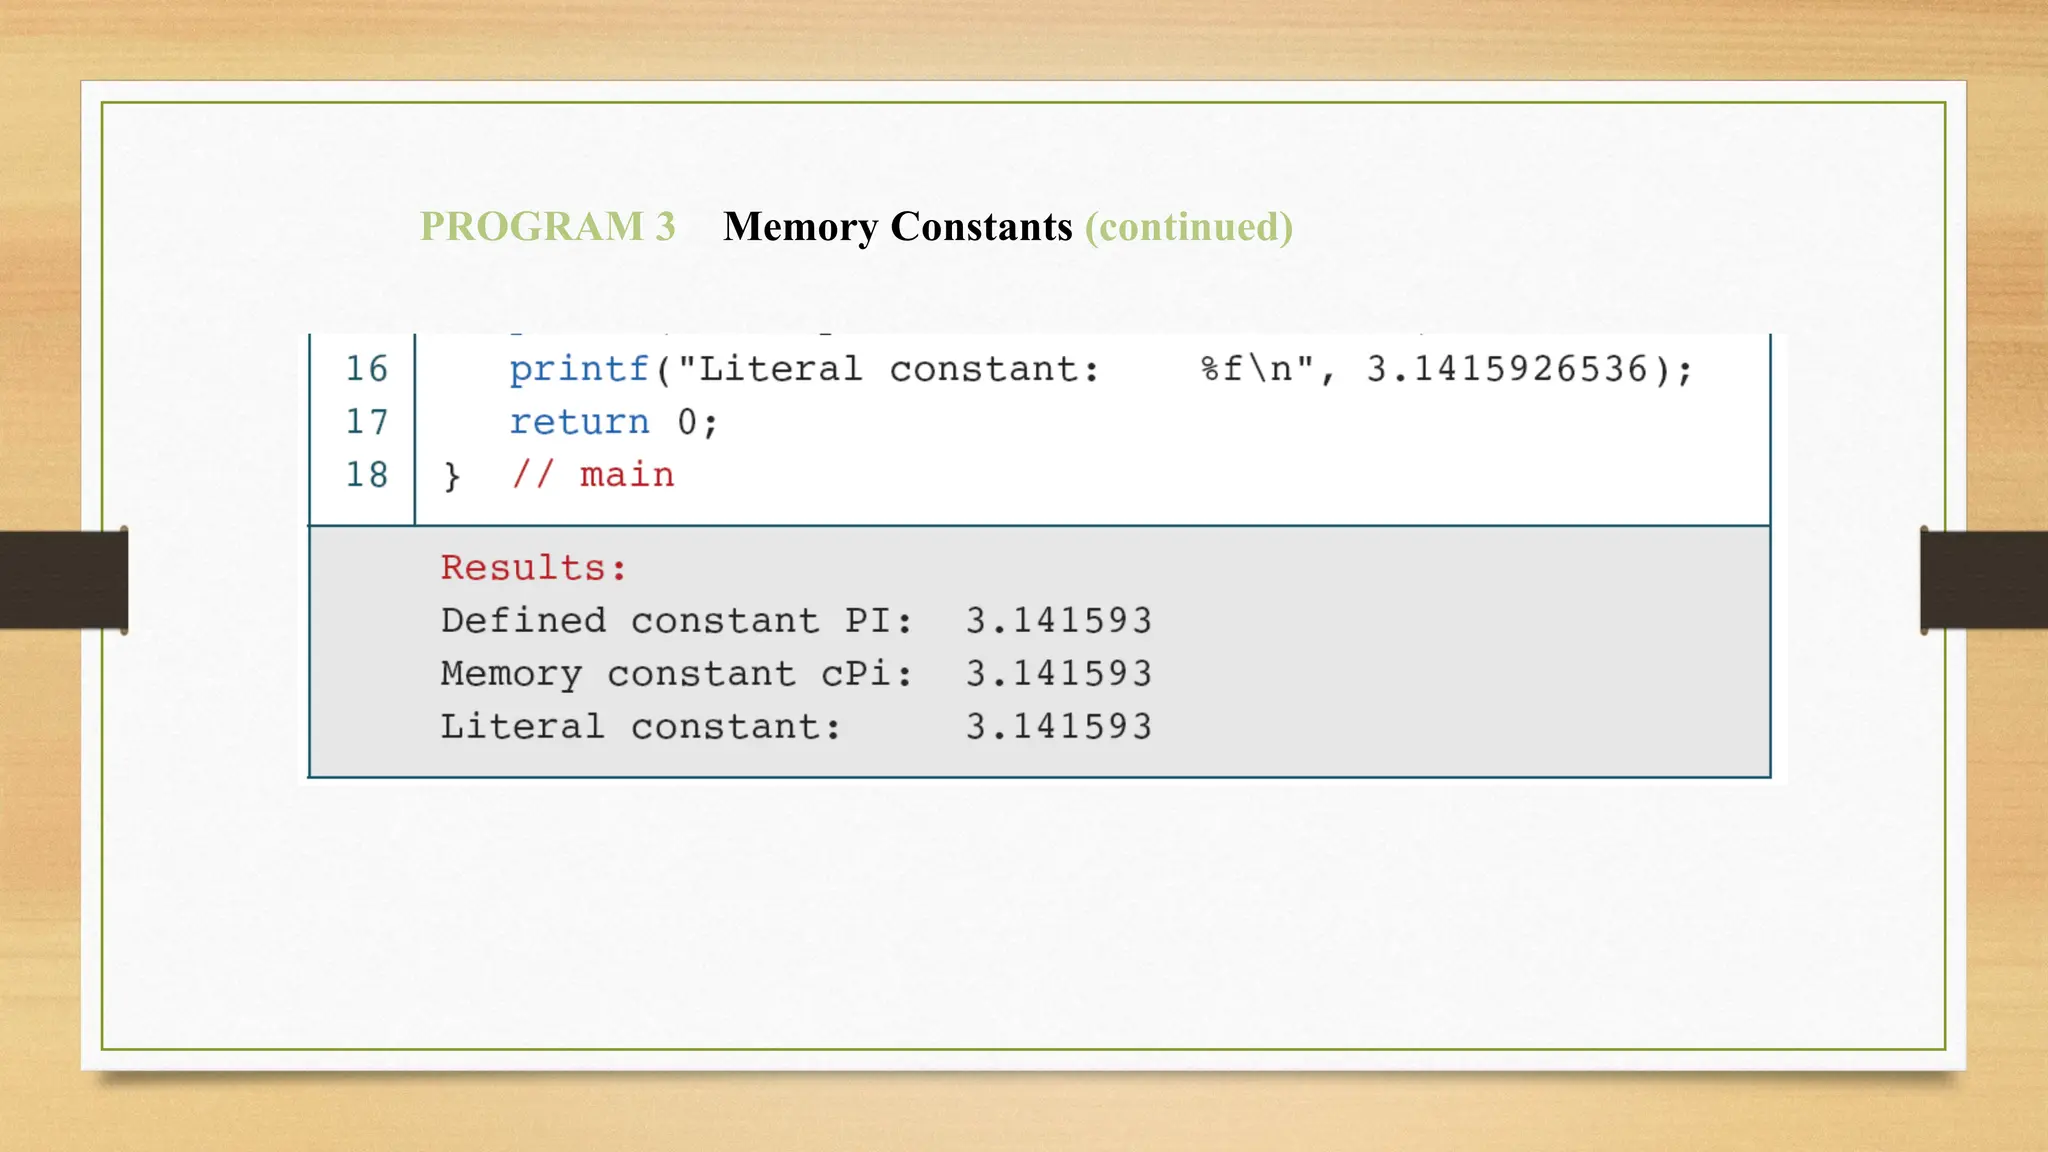
Task: Click the Literal constant: label in results
Action: click(640, 727)
